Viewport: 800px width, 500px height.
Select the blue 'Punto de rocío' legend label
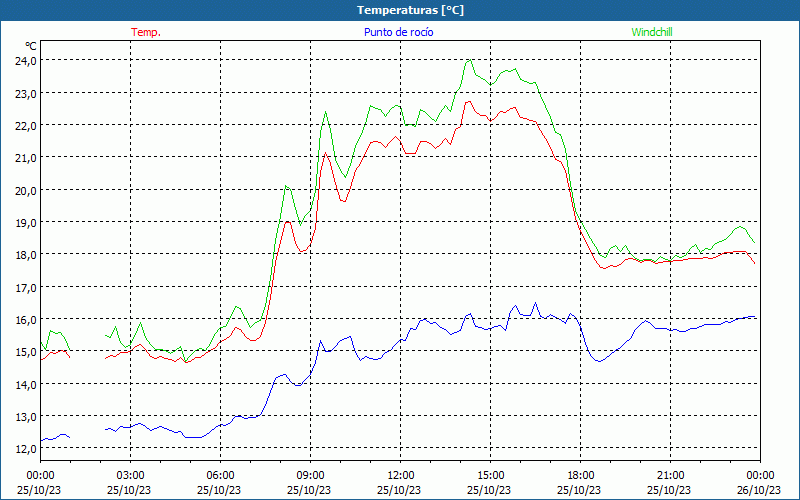pyautogui.click(x=398, y=32)
